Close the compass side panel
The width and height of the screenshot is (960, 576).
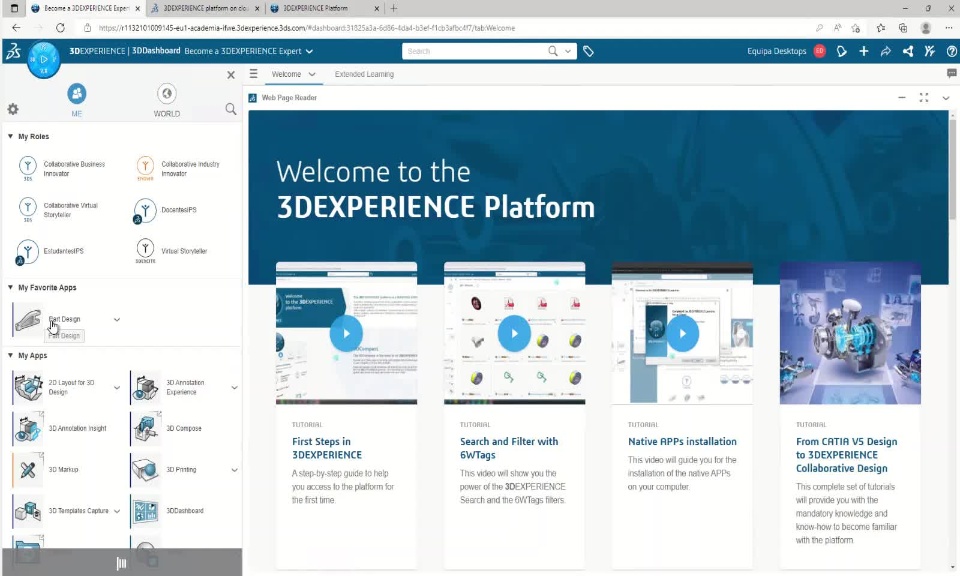pos(231,75)
